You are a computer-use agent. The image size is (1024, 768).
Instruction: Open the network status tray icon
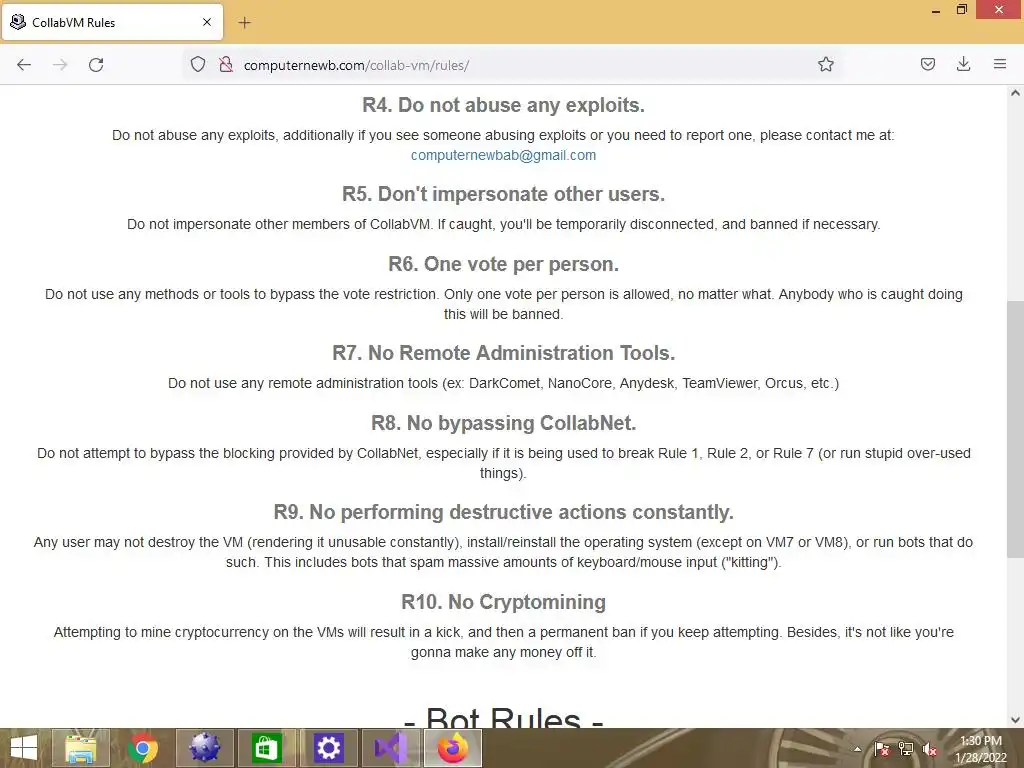click(906, 749)
